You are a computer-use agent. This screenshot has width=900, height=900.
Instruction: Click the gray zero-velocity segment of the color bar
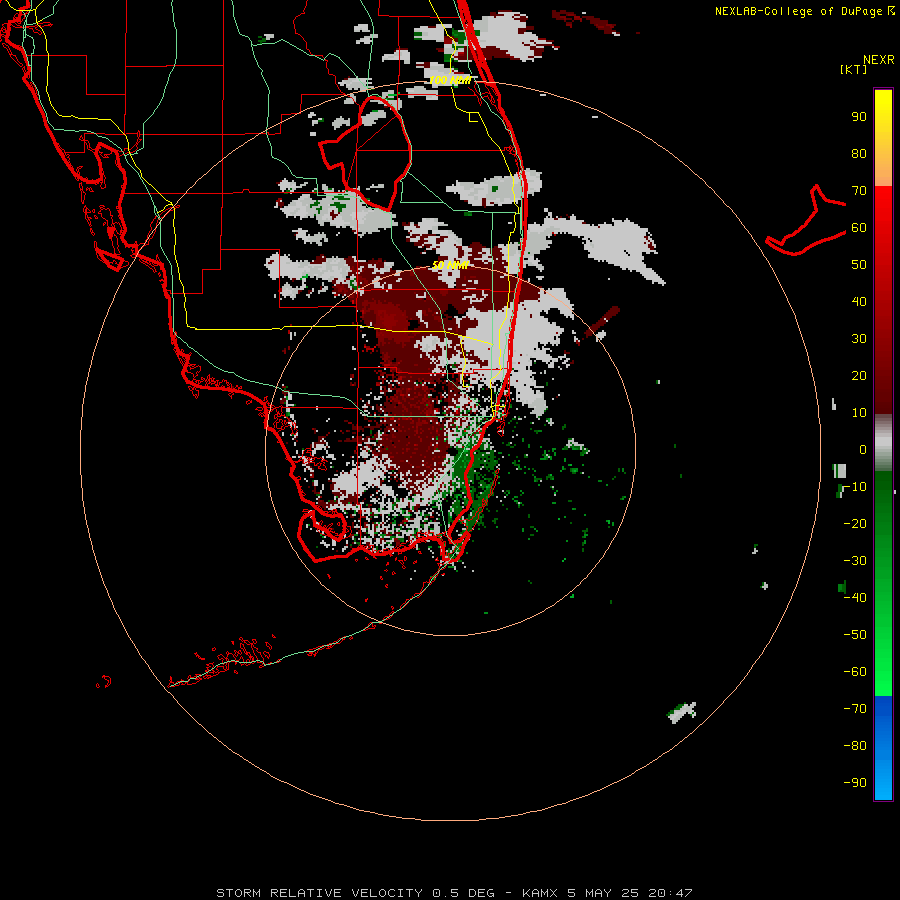(883, 443)
